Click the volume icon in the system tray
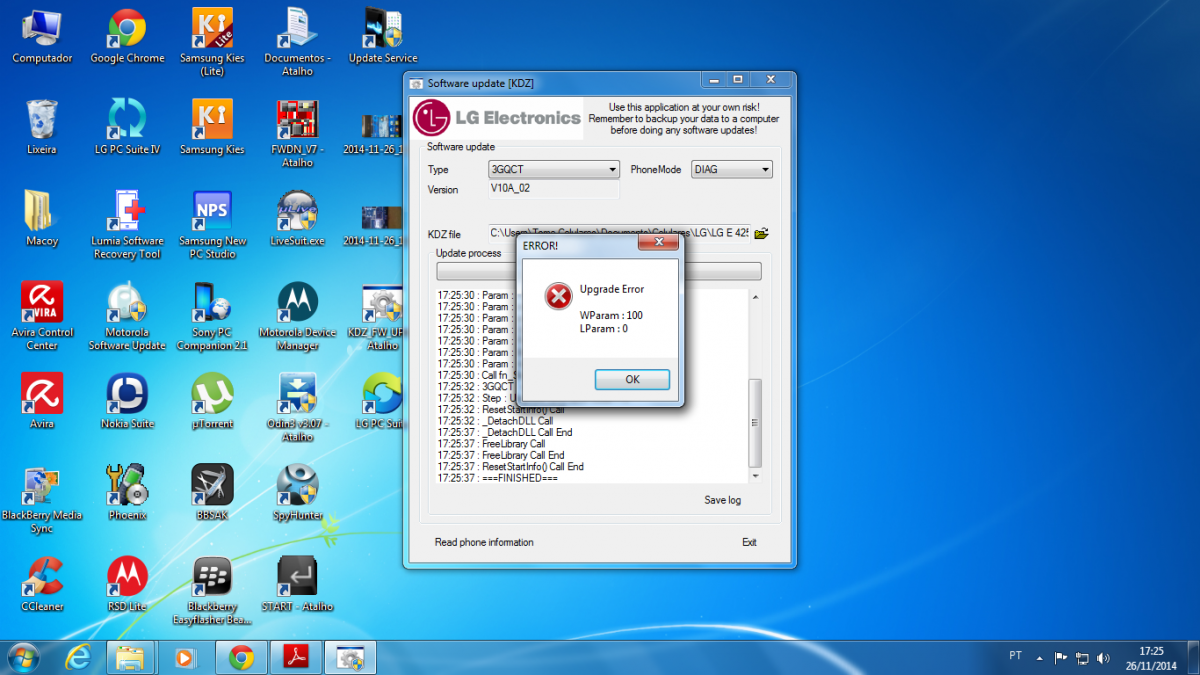Screen dimensions: 1200x675 coord(1103,658)
